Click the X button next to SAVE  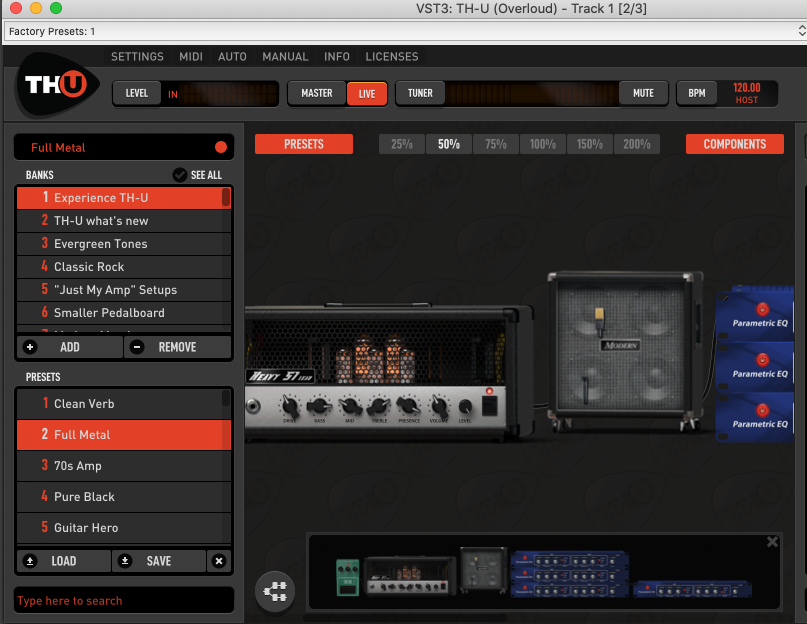click(x=219, y=561)
